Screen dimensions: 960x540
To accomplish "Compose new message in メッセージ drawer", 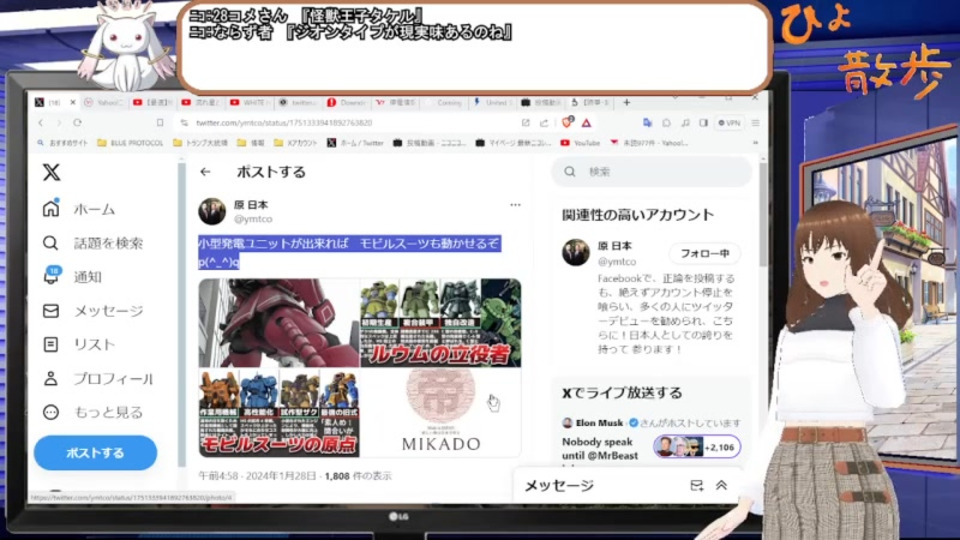I will tap(696, 485).
